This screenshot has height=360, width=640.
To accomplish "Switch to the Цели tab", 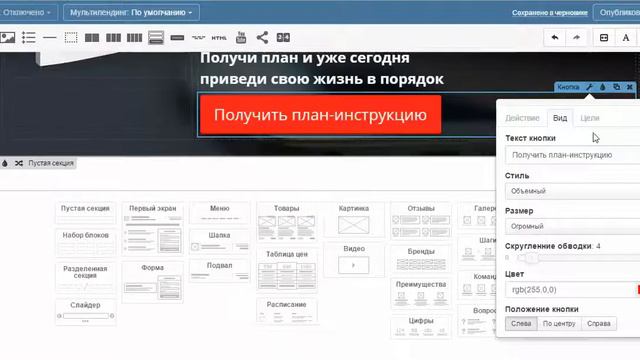I will 590,118.
